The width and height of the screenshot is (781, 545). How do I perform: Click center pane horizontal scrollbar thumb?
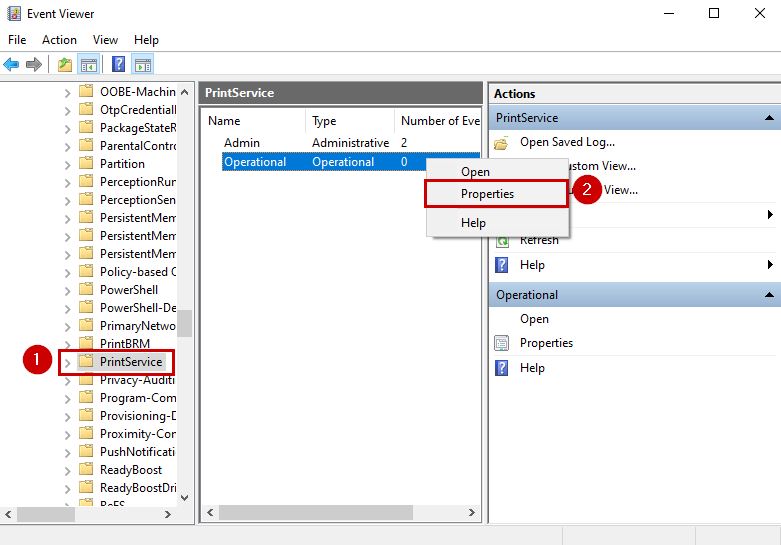pos(316,512)
